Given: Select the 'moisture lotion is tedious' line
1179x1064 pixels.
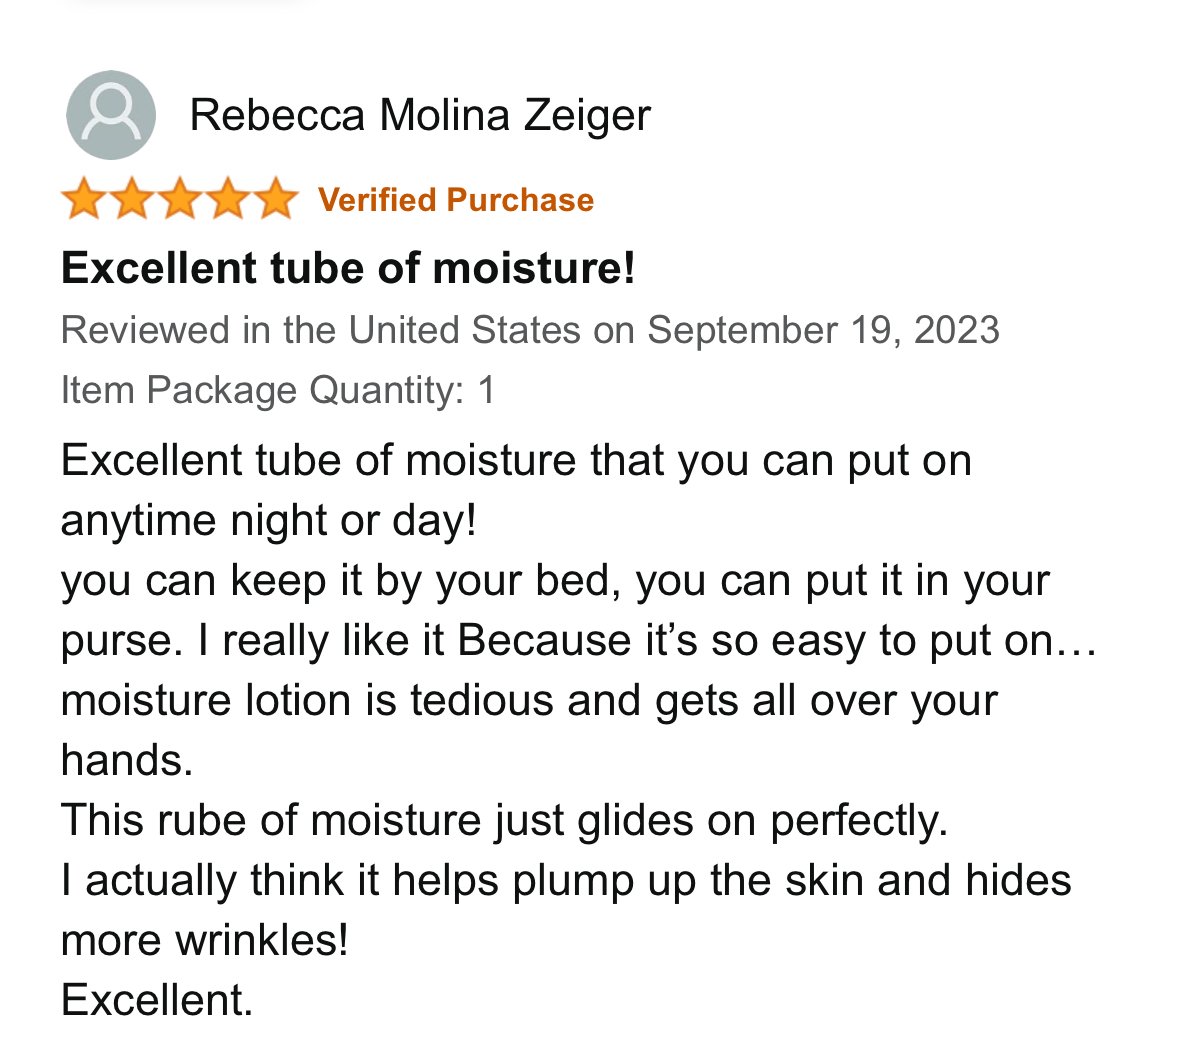Looking at the screenshot, I should click(529, 701).
